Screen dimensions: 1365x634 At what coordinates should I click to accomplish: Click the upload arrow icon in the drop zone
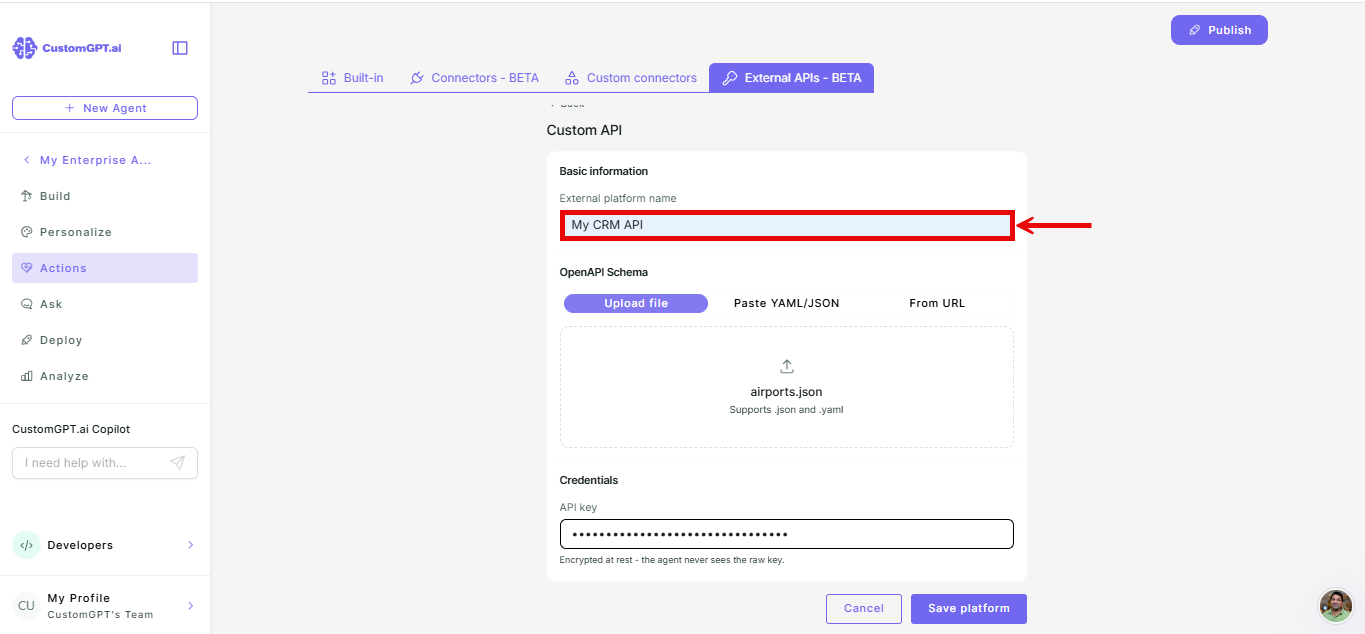point(787,366)
